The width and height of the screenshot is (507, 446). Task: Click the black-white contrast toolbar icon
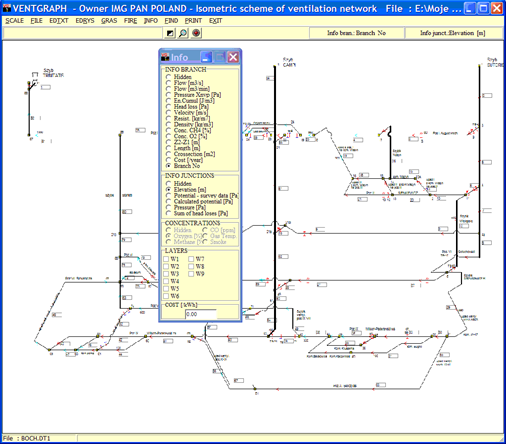[170, 33]
